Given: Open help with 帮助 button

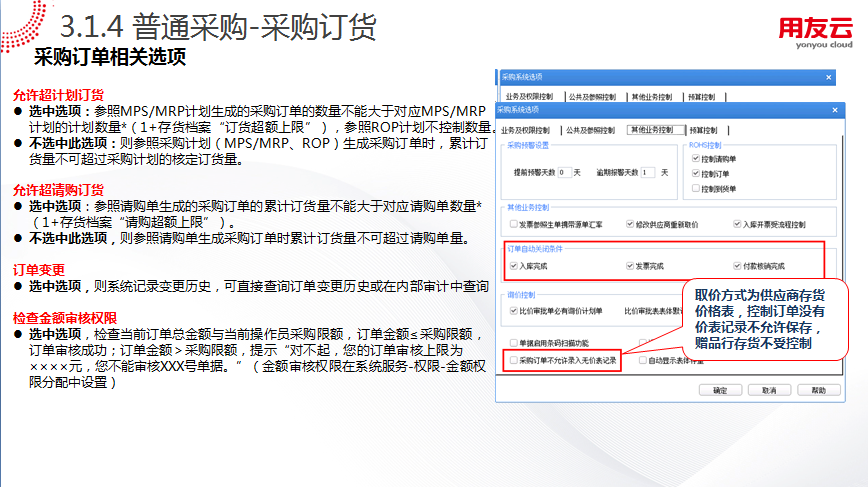Looking at the screenshot, I should [818, 391].
